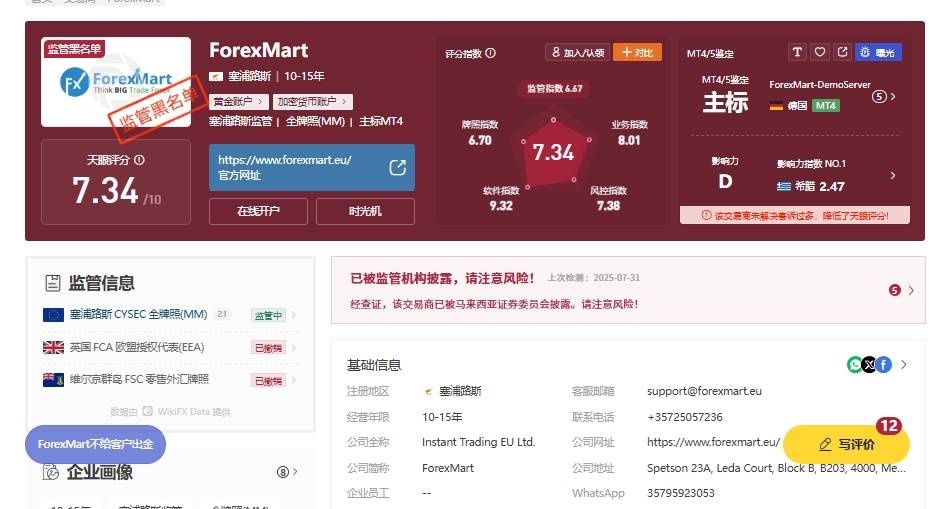The width and height of the screenshot is (941, 509).
Task: Click the X (Twitter) social icon
Action: coord(869,364)
